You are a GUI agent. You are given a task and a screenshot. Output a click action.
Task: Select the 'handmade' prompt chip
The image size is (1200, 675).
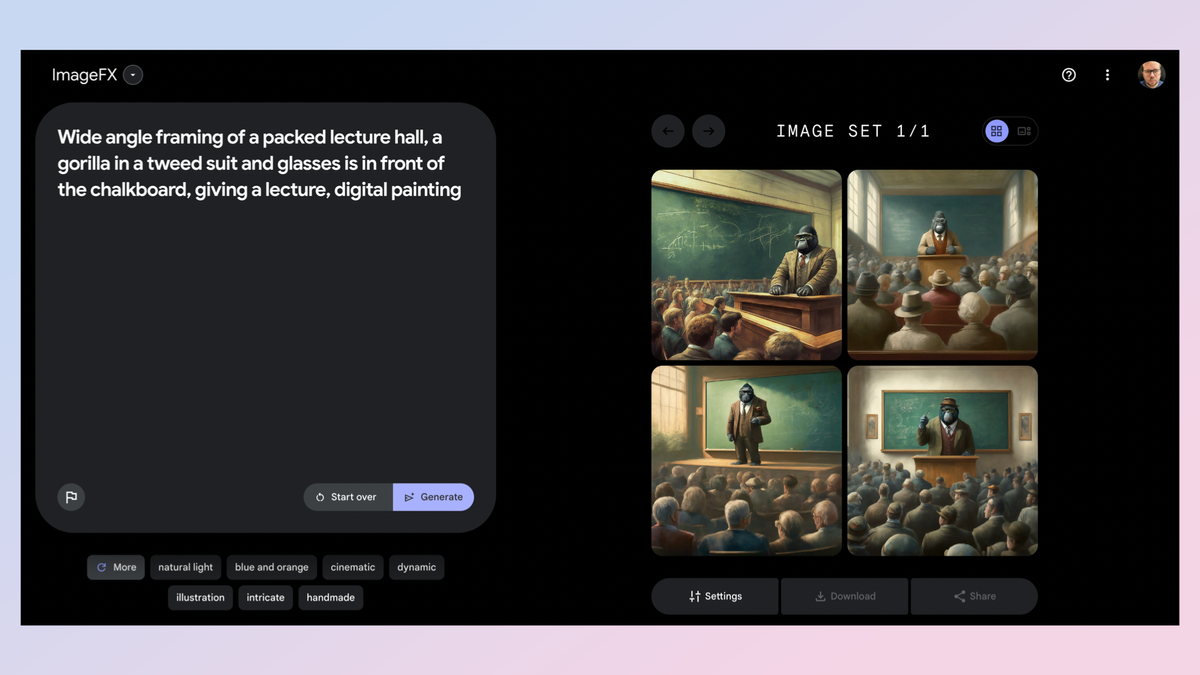[x=330, y=597]
